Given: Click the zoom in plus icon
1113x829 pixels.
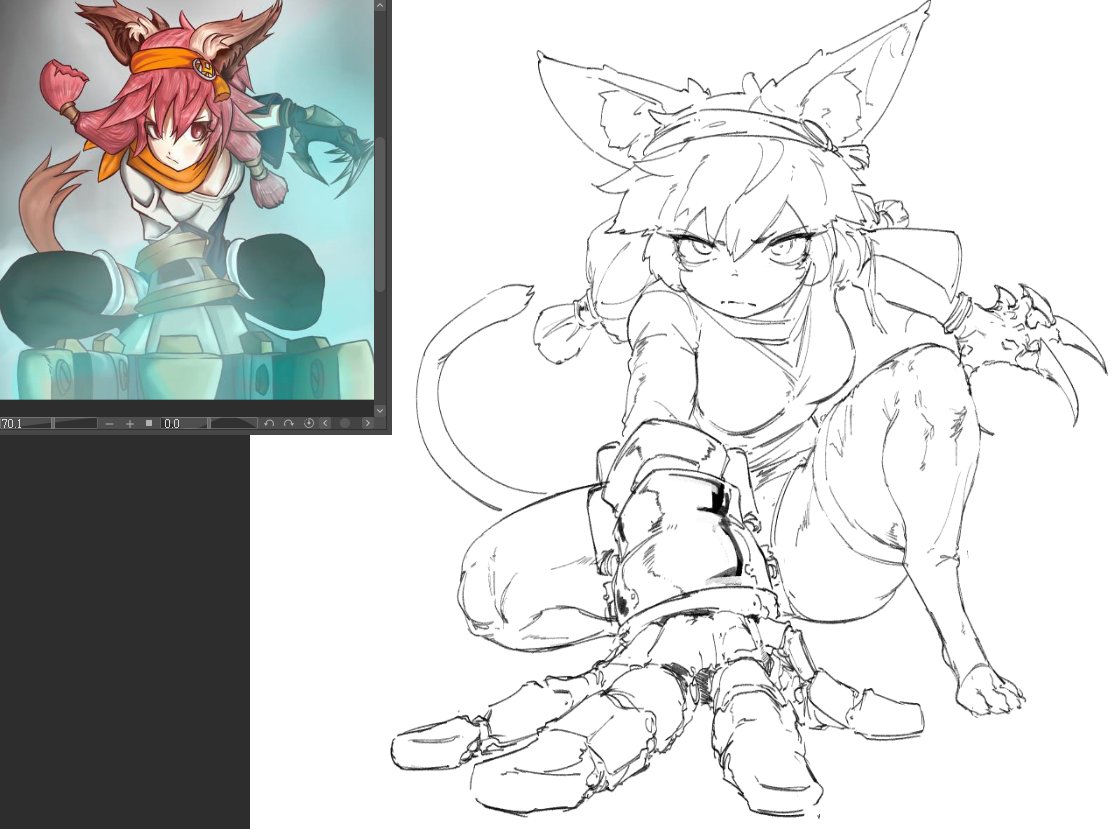Looking at the screenshot, I should 130,424.
